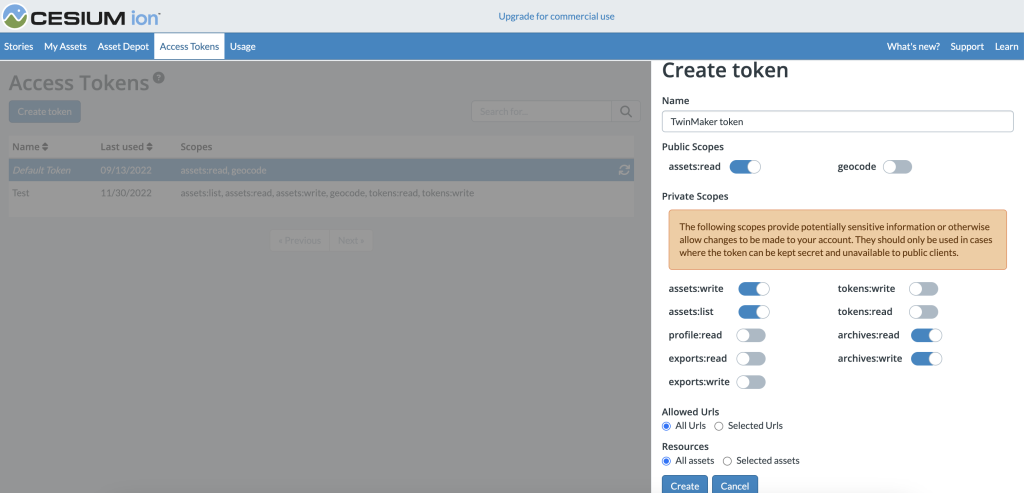Open the Support link
Viewport: 1024px width, 493px height.
[x=967, y=46]
